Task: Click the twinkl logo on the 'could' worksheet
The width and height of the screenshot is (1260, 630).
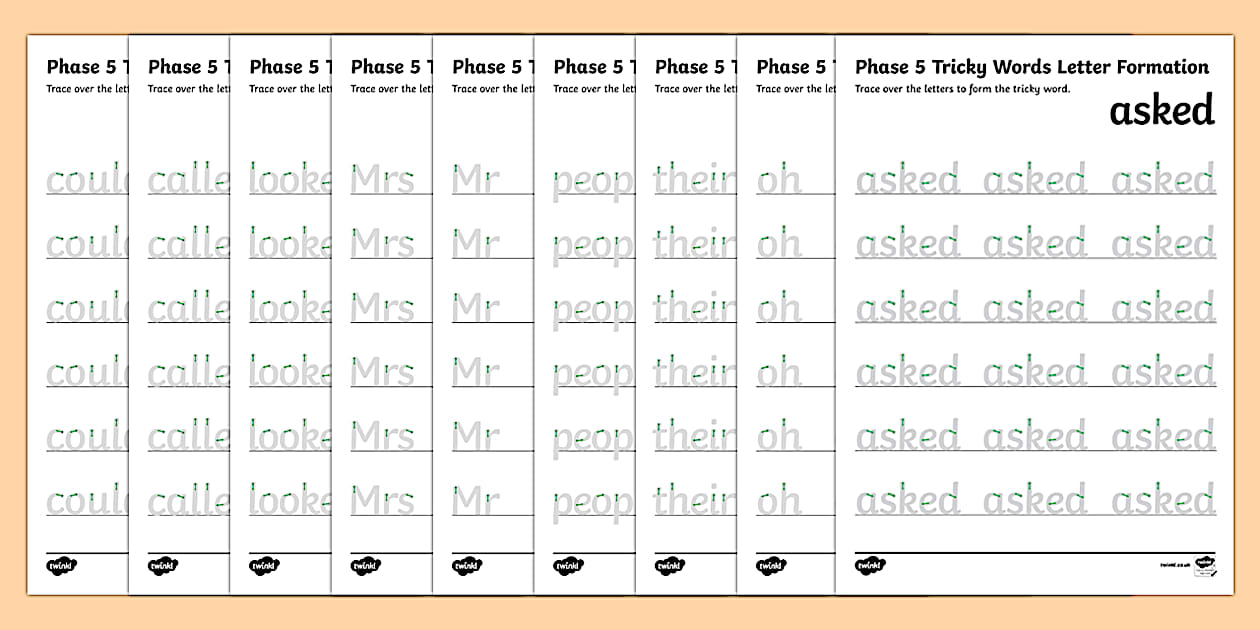Action: [62, 566]
